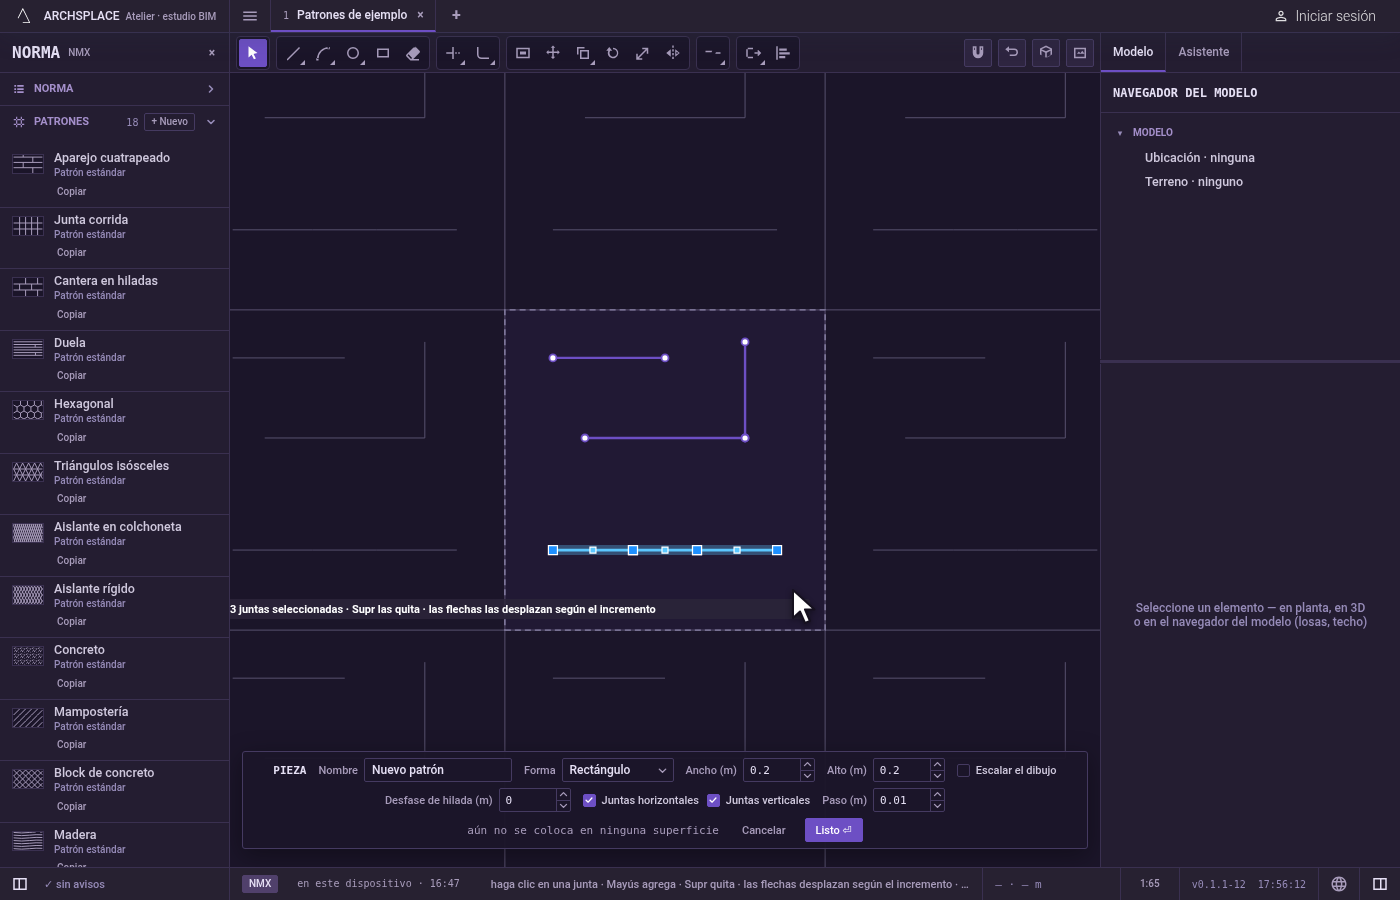Decrease the Alto value
Image resolution: width=1400 pixels, height=900 pixels.
pos(938,776)
